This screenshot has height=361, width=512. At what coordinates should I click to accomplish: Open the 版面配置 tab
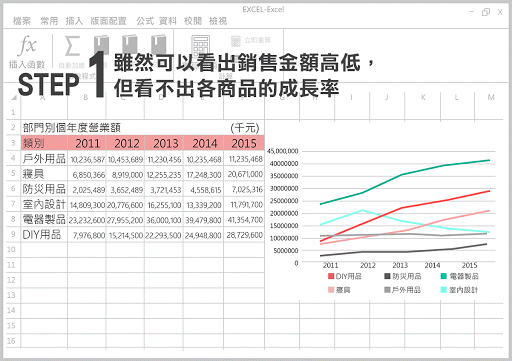(108, 21)
